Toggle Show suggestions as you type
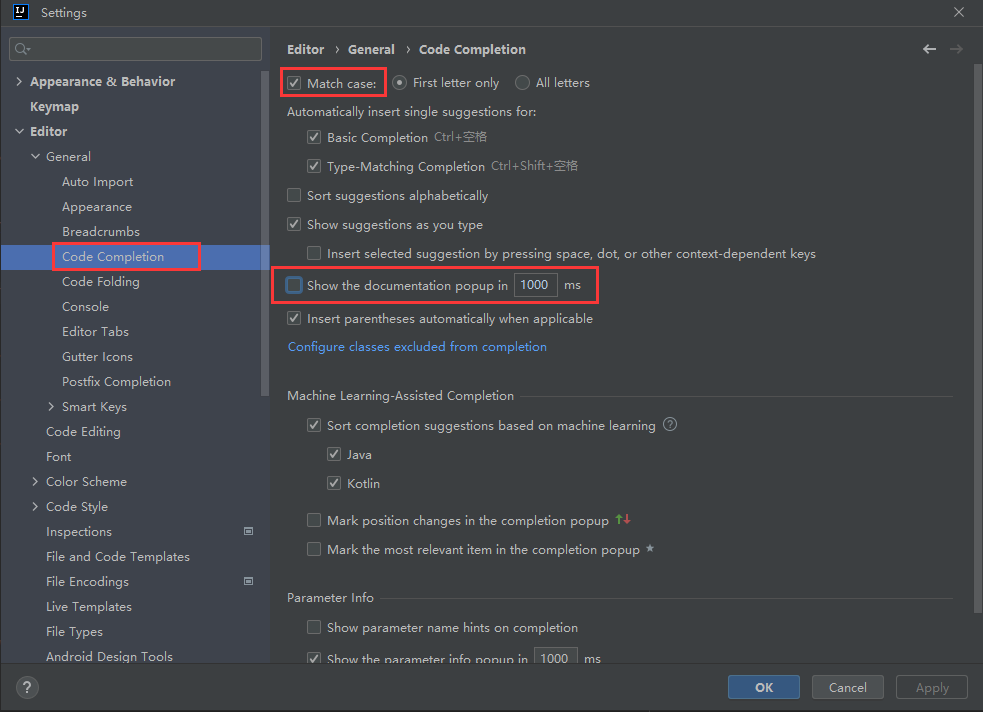983x712 pixels. [294, 224]
